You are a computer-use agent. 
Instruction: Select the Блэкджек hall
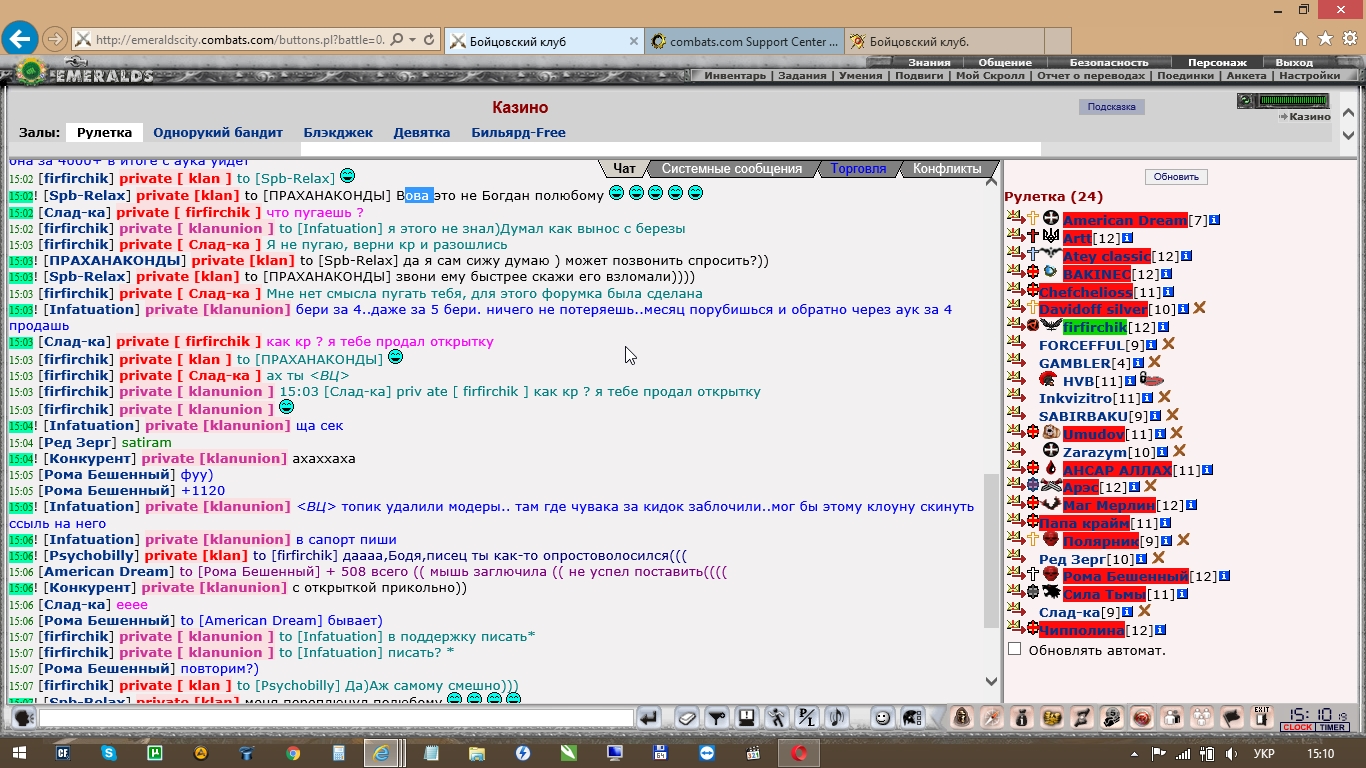(338, 132)
